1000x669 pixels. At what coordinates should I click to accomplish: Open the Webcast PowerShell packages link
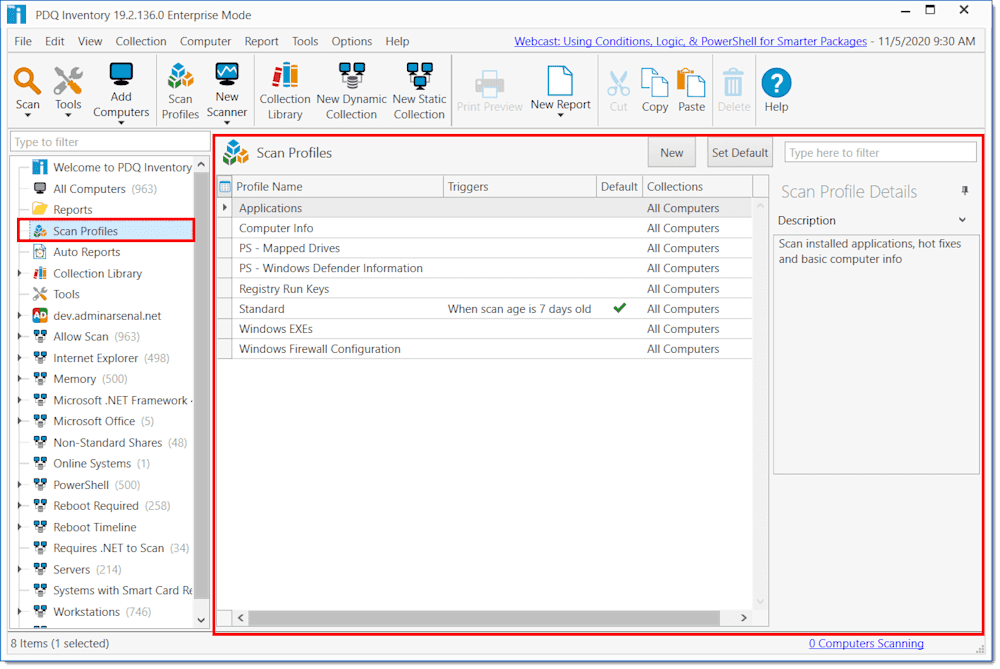pyautogui.click(x=691, y=41)
